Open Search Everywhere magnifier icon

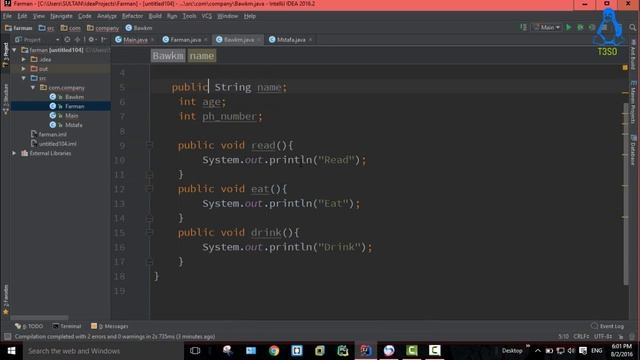click(632, 27)
